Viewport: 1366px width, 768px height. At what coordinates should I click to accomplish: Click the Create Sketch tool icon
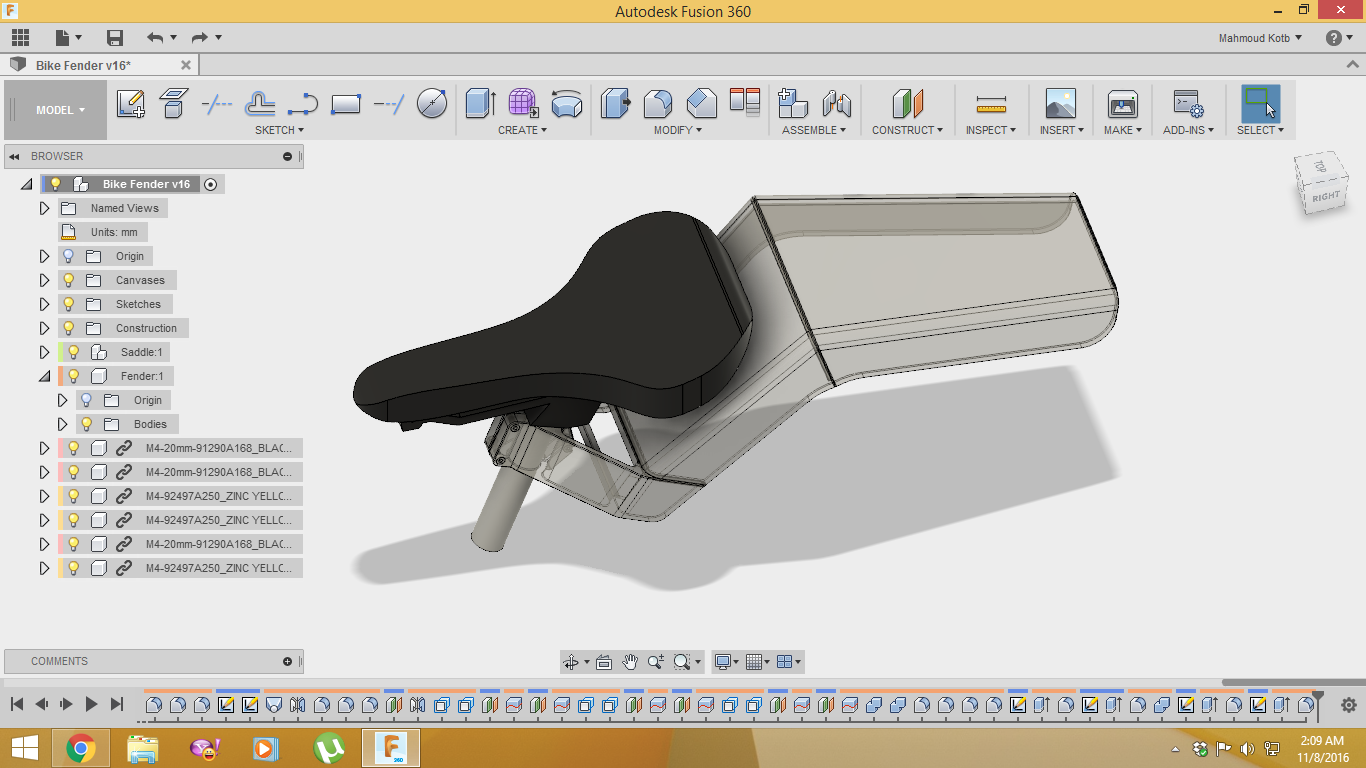point(131,103)
